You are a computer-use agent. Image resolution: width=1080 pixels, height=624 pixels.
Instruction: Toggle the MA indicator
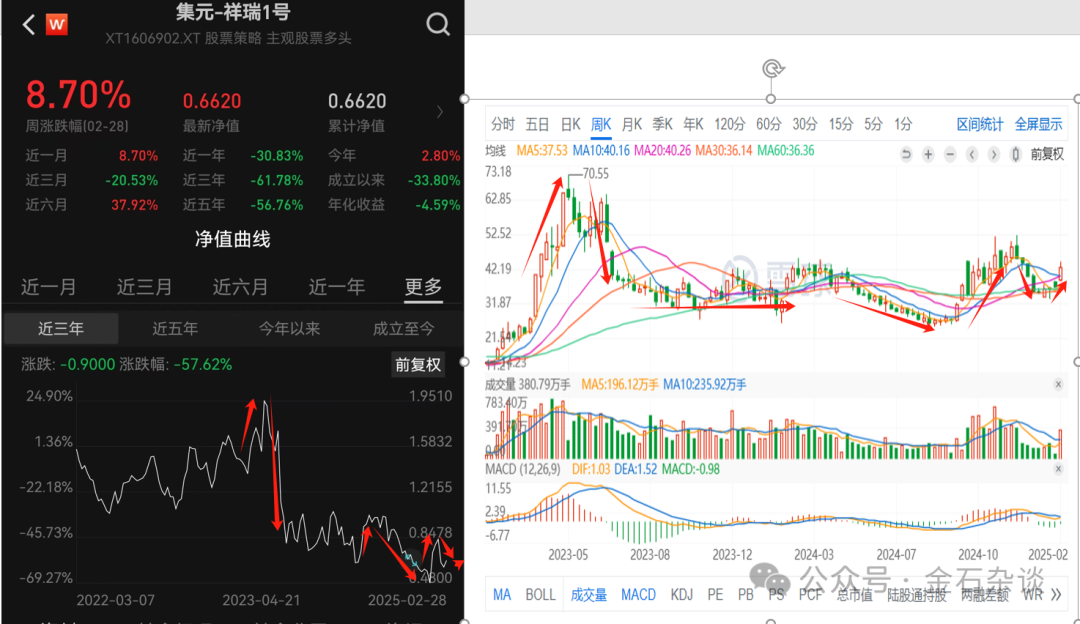pos(501,594)
